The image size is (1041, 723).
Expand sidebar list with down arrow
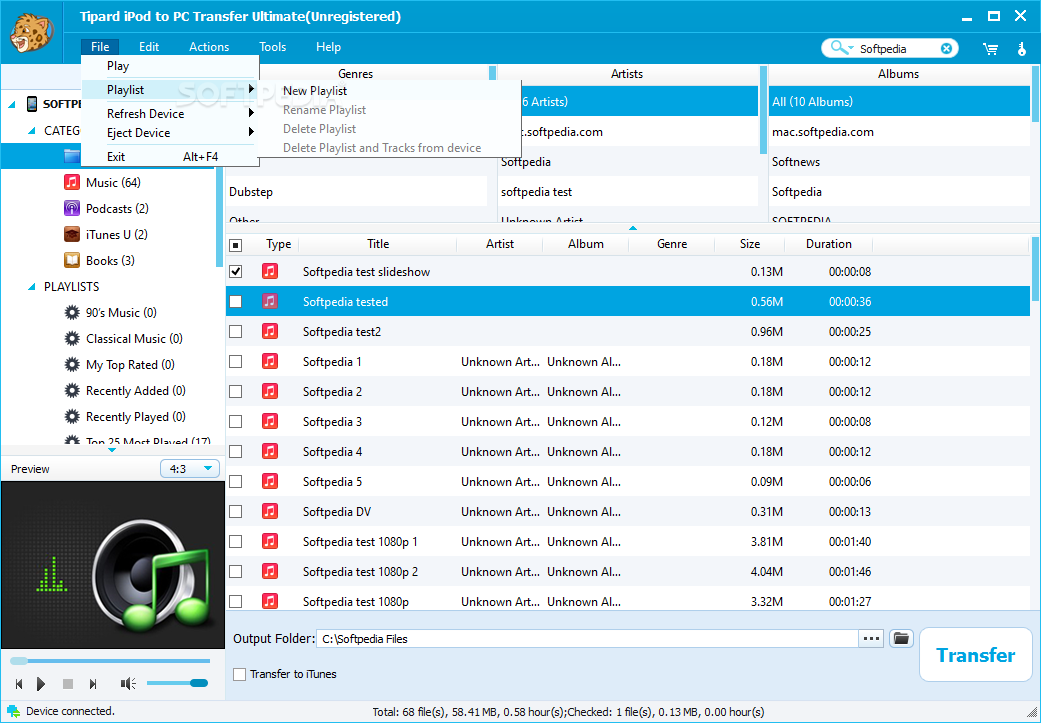click(x=112, y=450)
